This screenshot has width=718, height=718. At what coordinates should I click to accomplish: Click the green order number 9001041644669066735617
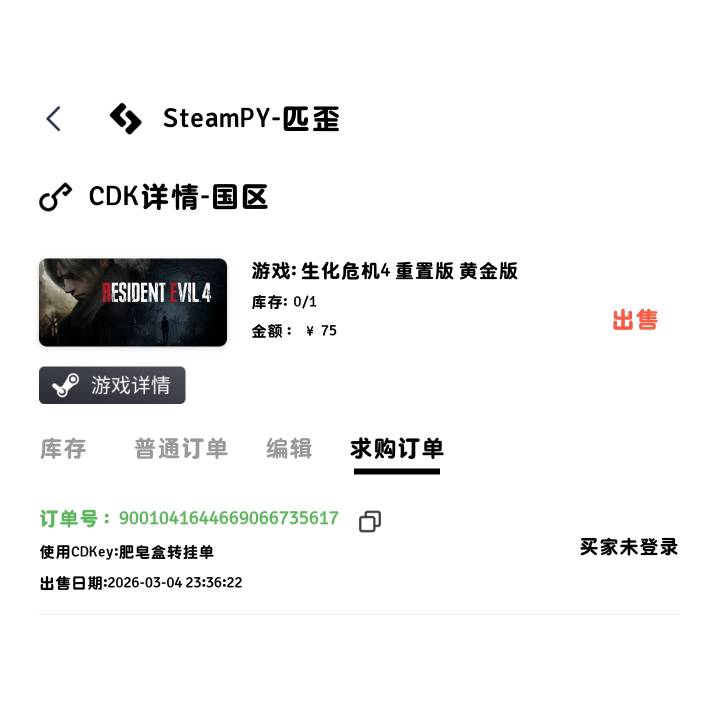click(x=228, y=518)
